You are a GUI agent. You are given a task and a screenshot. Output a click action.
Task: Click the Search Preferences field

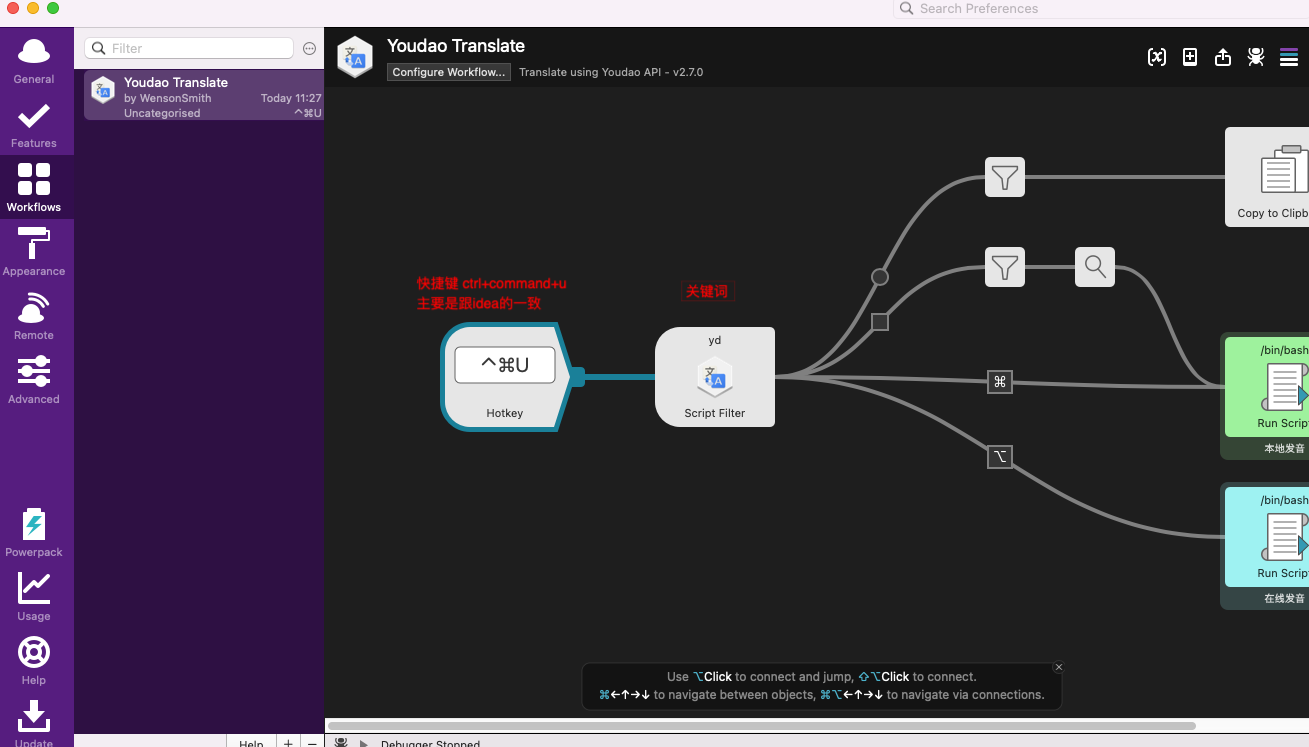coord(1100,8)
